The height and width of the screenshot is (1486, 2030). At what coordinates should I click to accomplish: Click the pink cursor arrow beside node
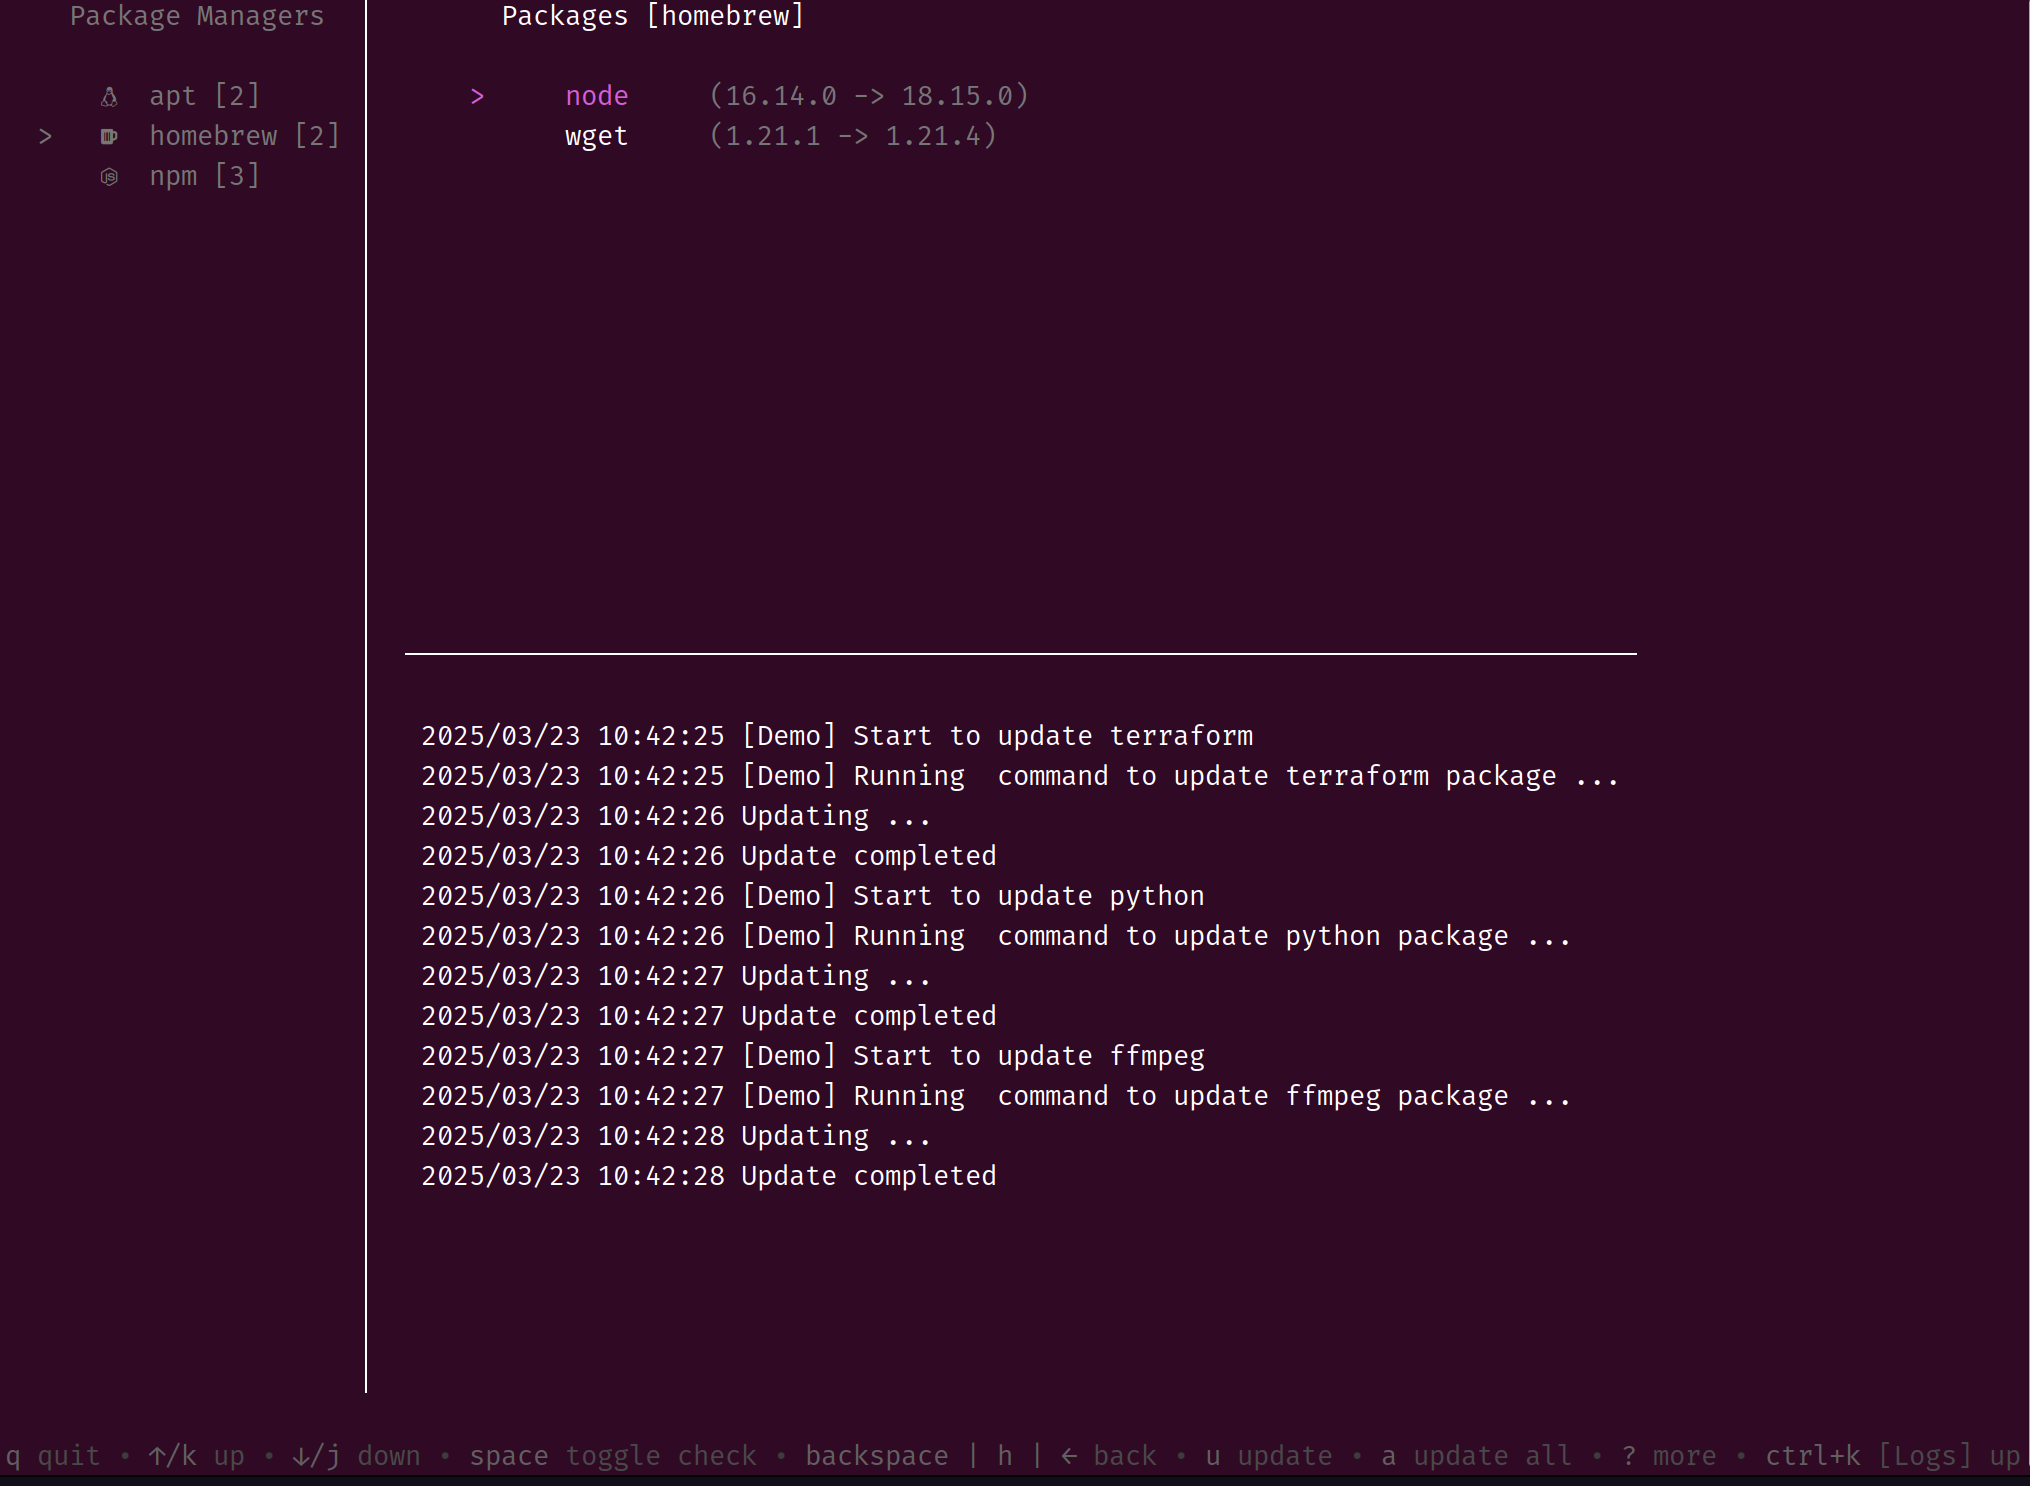pyautogui.click(x=477, y=96)
